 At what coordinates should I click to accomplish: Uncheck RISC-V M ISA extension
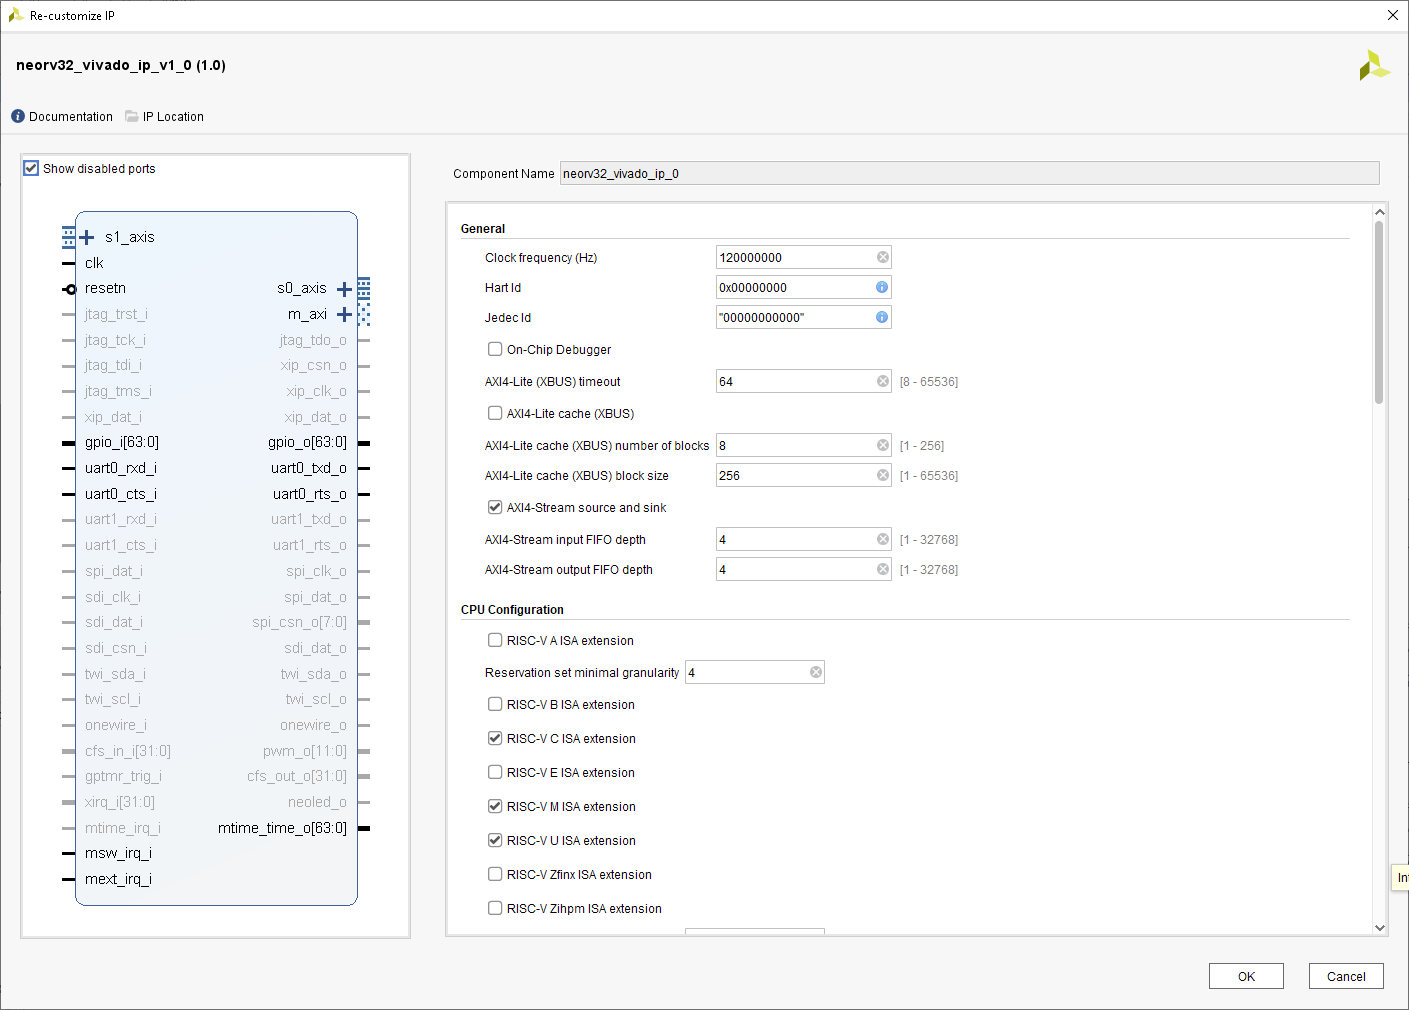click(495, 806)
